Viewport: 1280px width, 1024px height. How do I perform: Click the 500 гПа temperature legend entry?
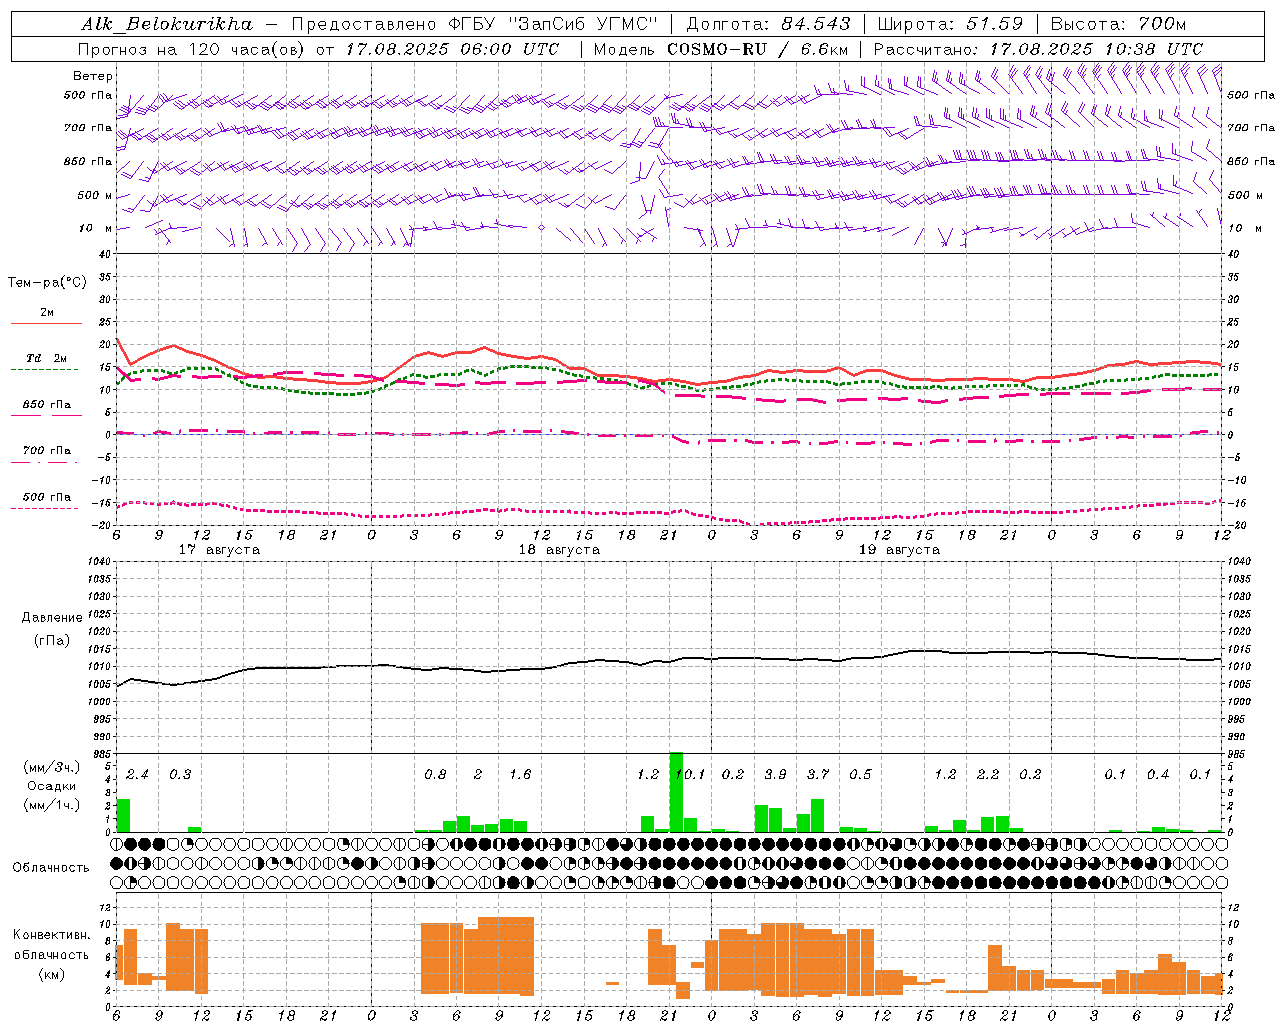pos(46,498)
